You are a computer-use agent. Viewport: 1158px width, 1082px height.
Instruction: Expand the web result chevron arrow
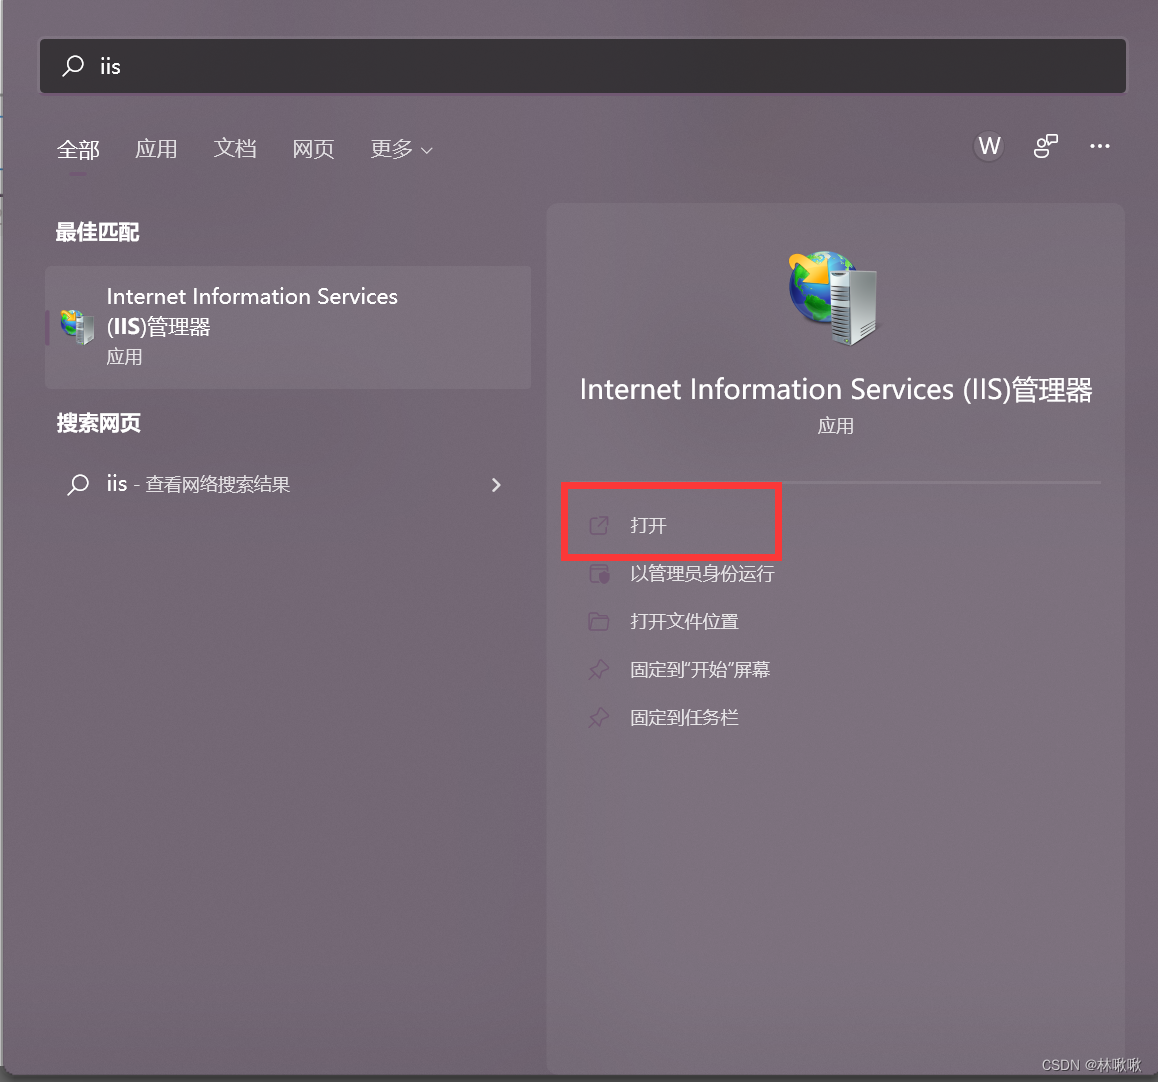pos(496,484)
